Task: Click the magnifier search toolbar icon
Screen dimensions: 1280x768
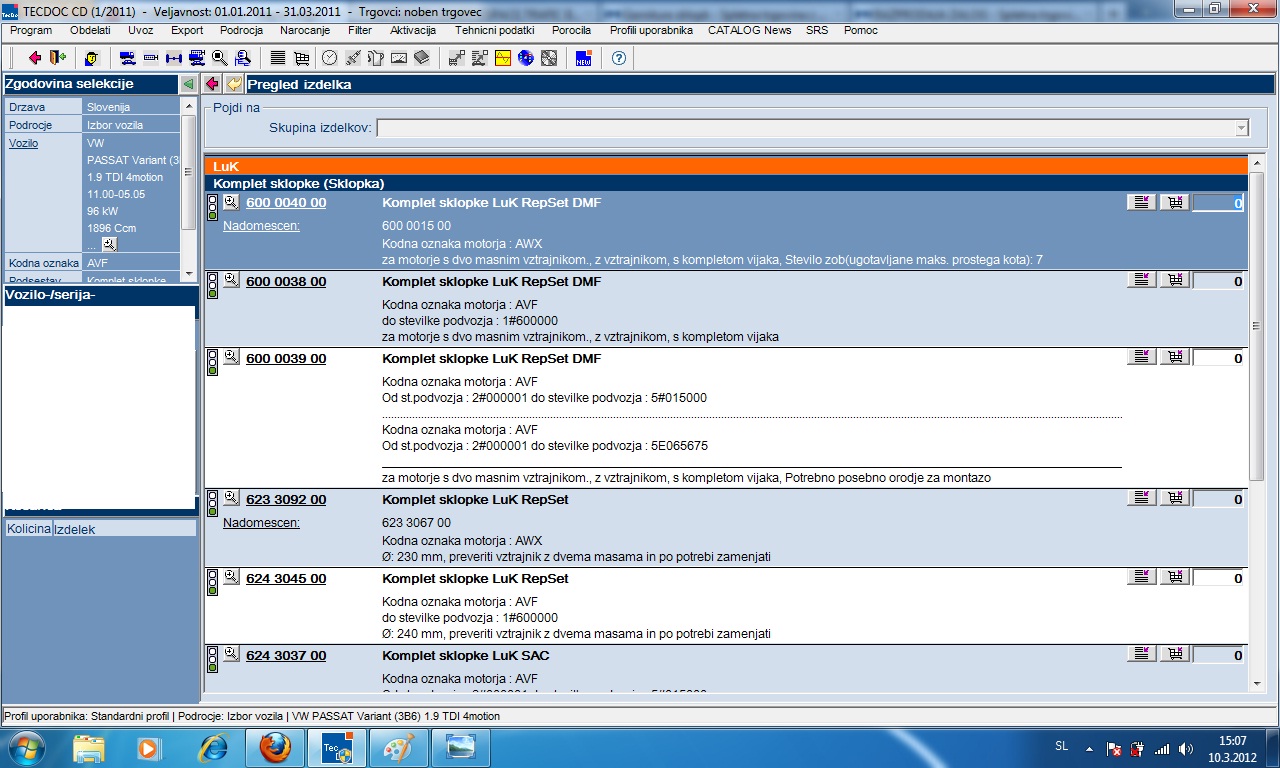Action: click(x=219, y=58)
